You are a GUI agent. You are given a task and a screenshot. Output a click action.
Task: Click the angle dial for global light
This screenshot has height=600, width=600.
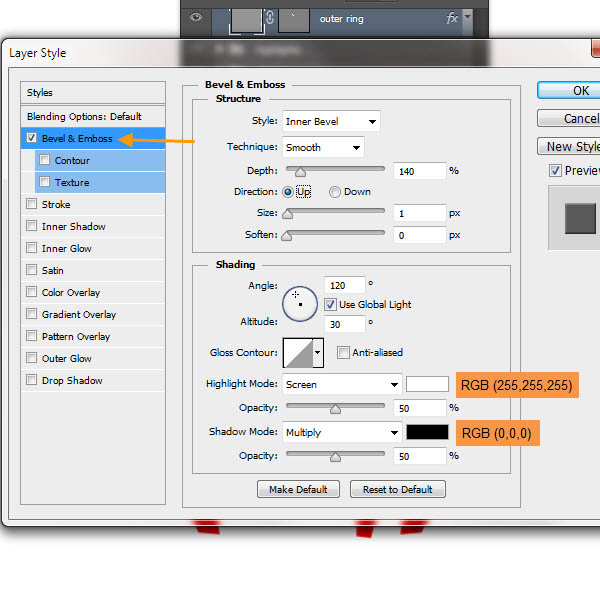pos(299,303)
